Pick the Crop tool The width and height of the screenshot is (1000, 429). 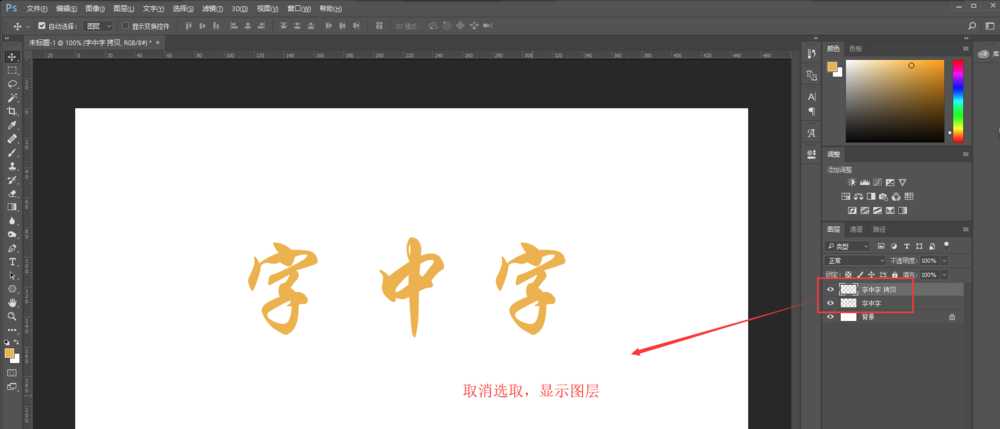click(x=12, y=112)
